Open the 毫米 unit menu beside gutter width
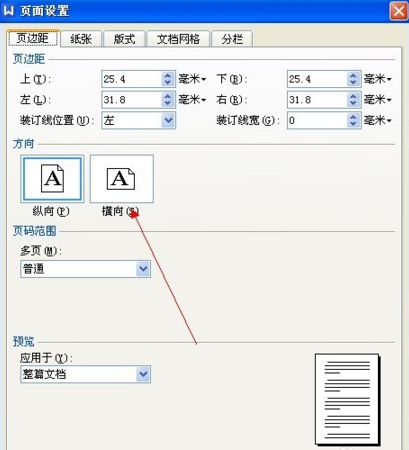 [x=378, y=120]
